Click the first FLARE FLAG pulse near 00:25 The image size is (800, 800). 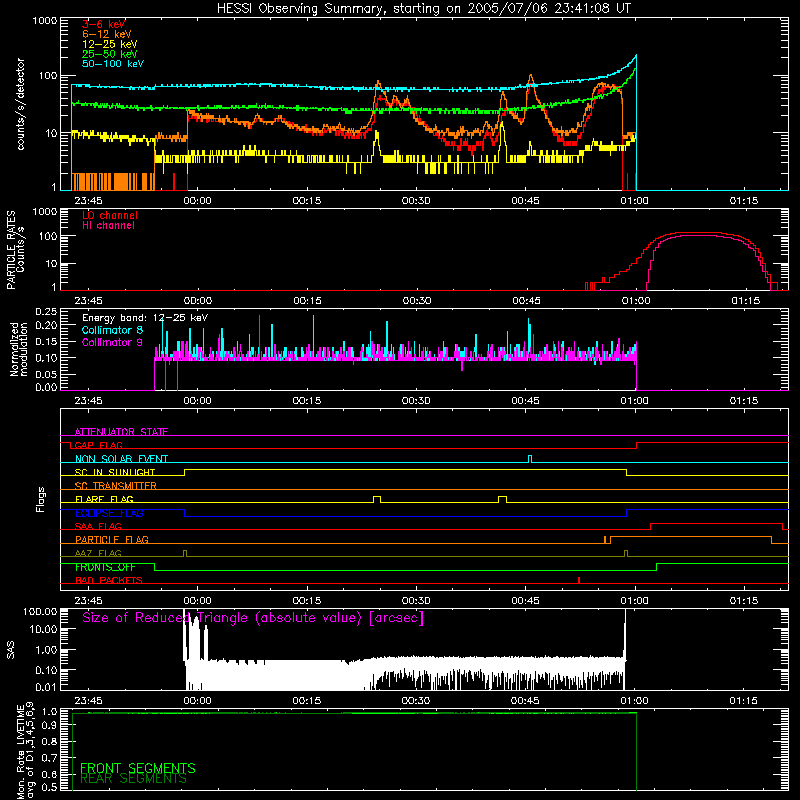pos(377,499)
